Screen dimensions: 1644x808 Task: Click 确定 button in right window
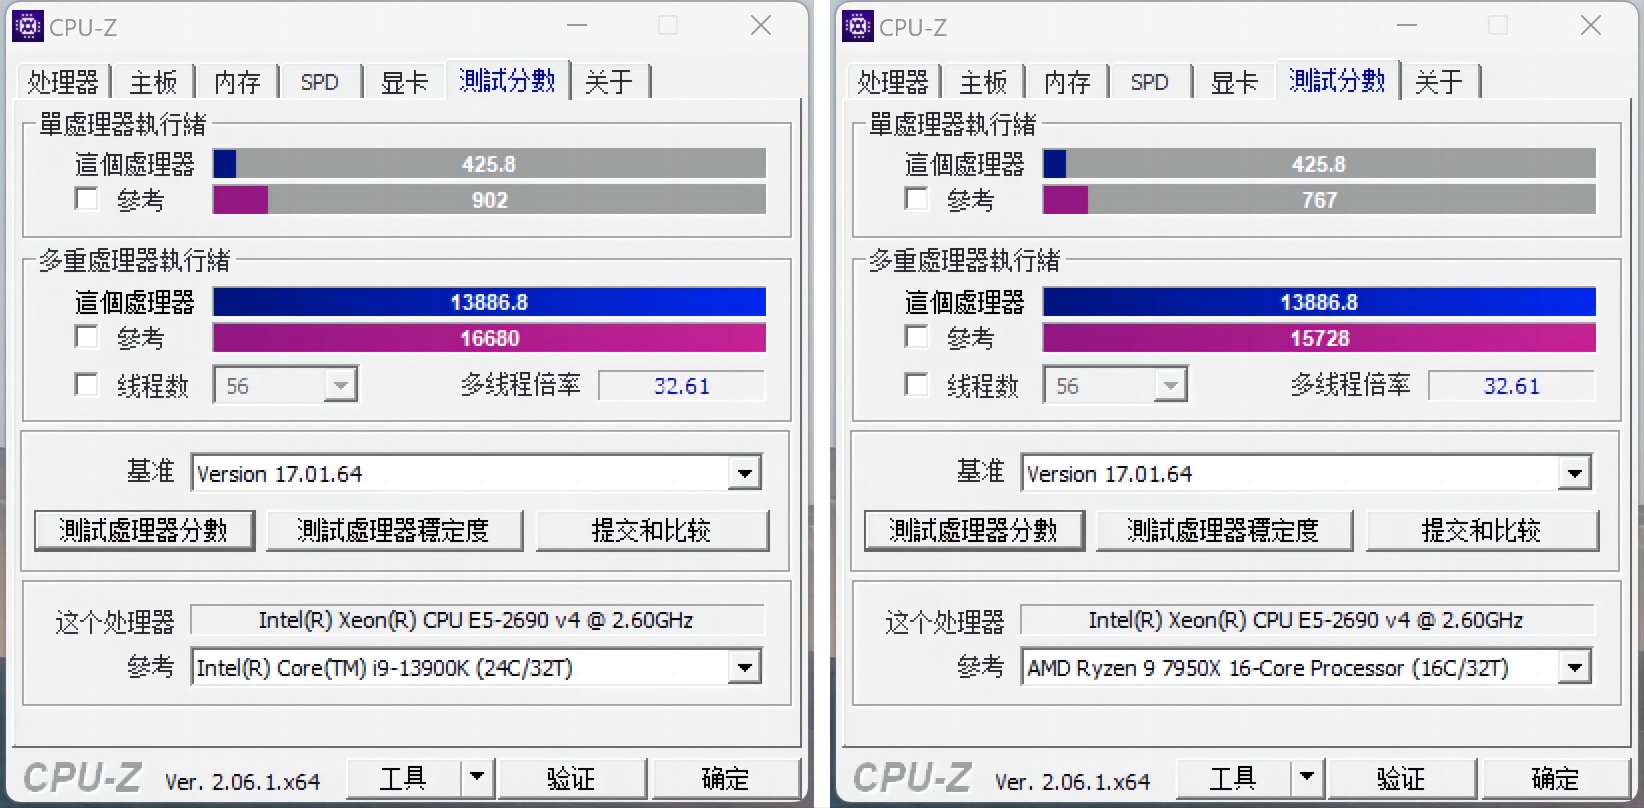point(1555,777)
